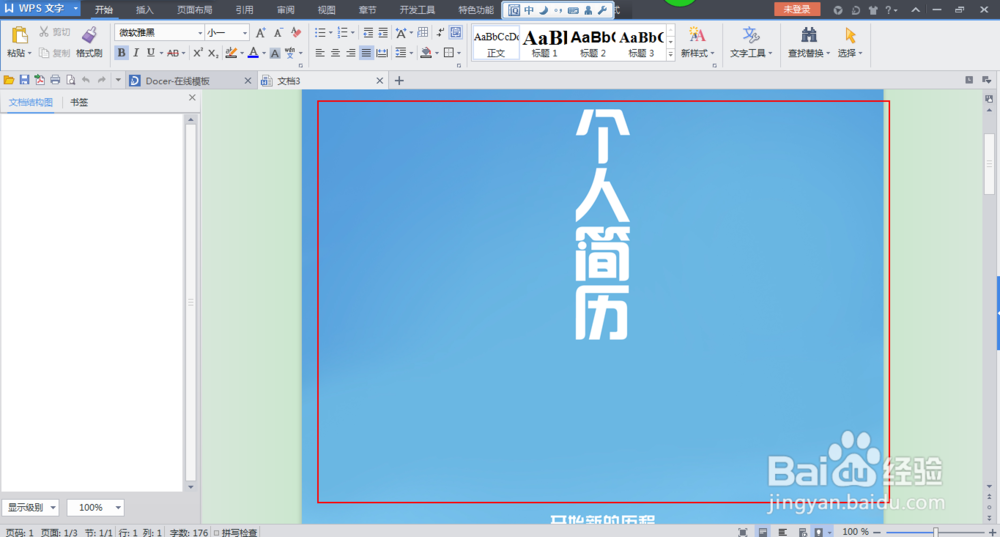This screenshot has width=1000, height=537.
Task: Toggle spell check box in status bar
Action: [217, 533]
